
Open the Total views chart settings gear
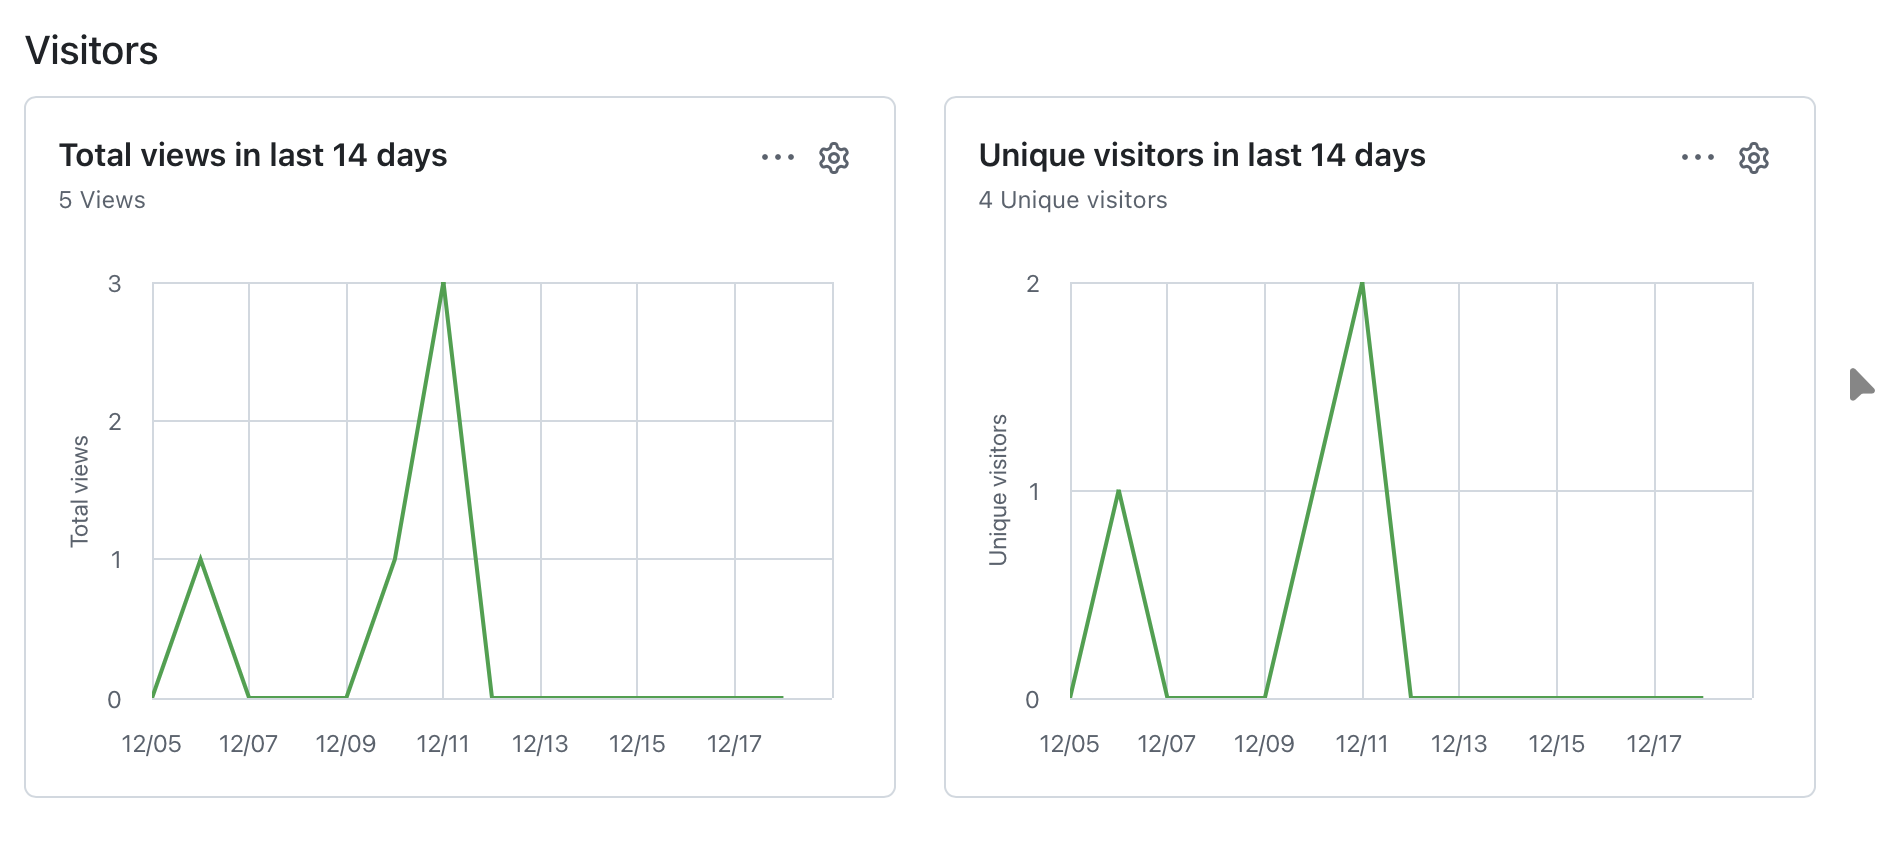click(x=833, y=157)
